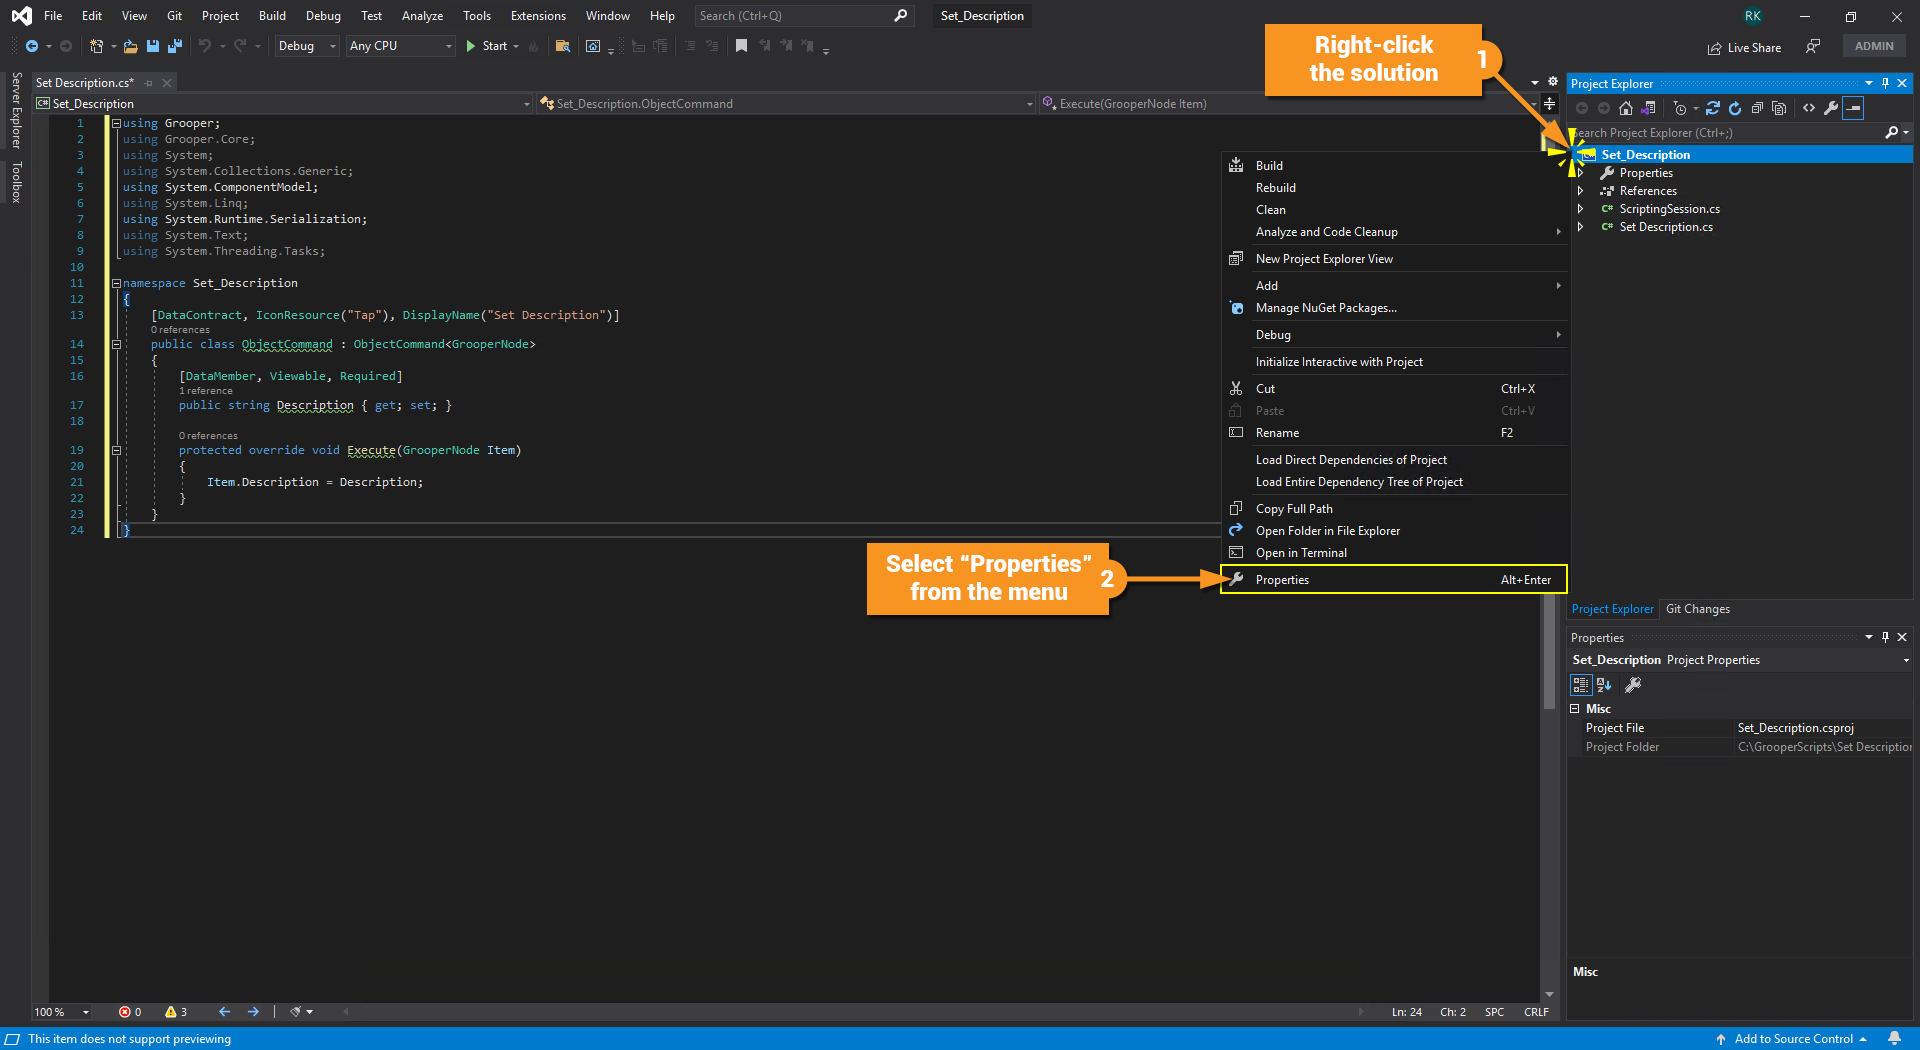1920x1050 pixels.
Task: Click the Save All icon in main toolbar
Action: (x=175, y=46)
